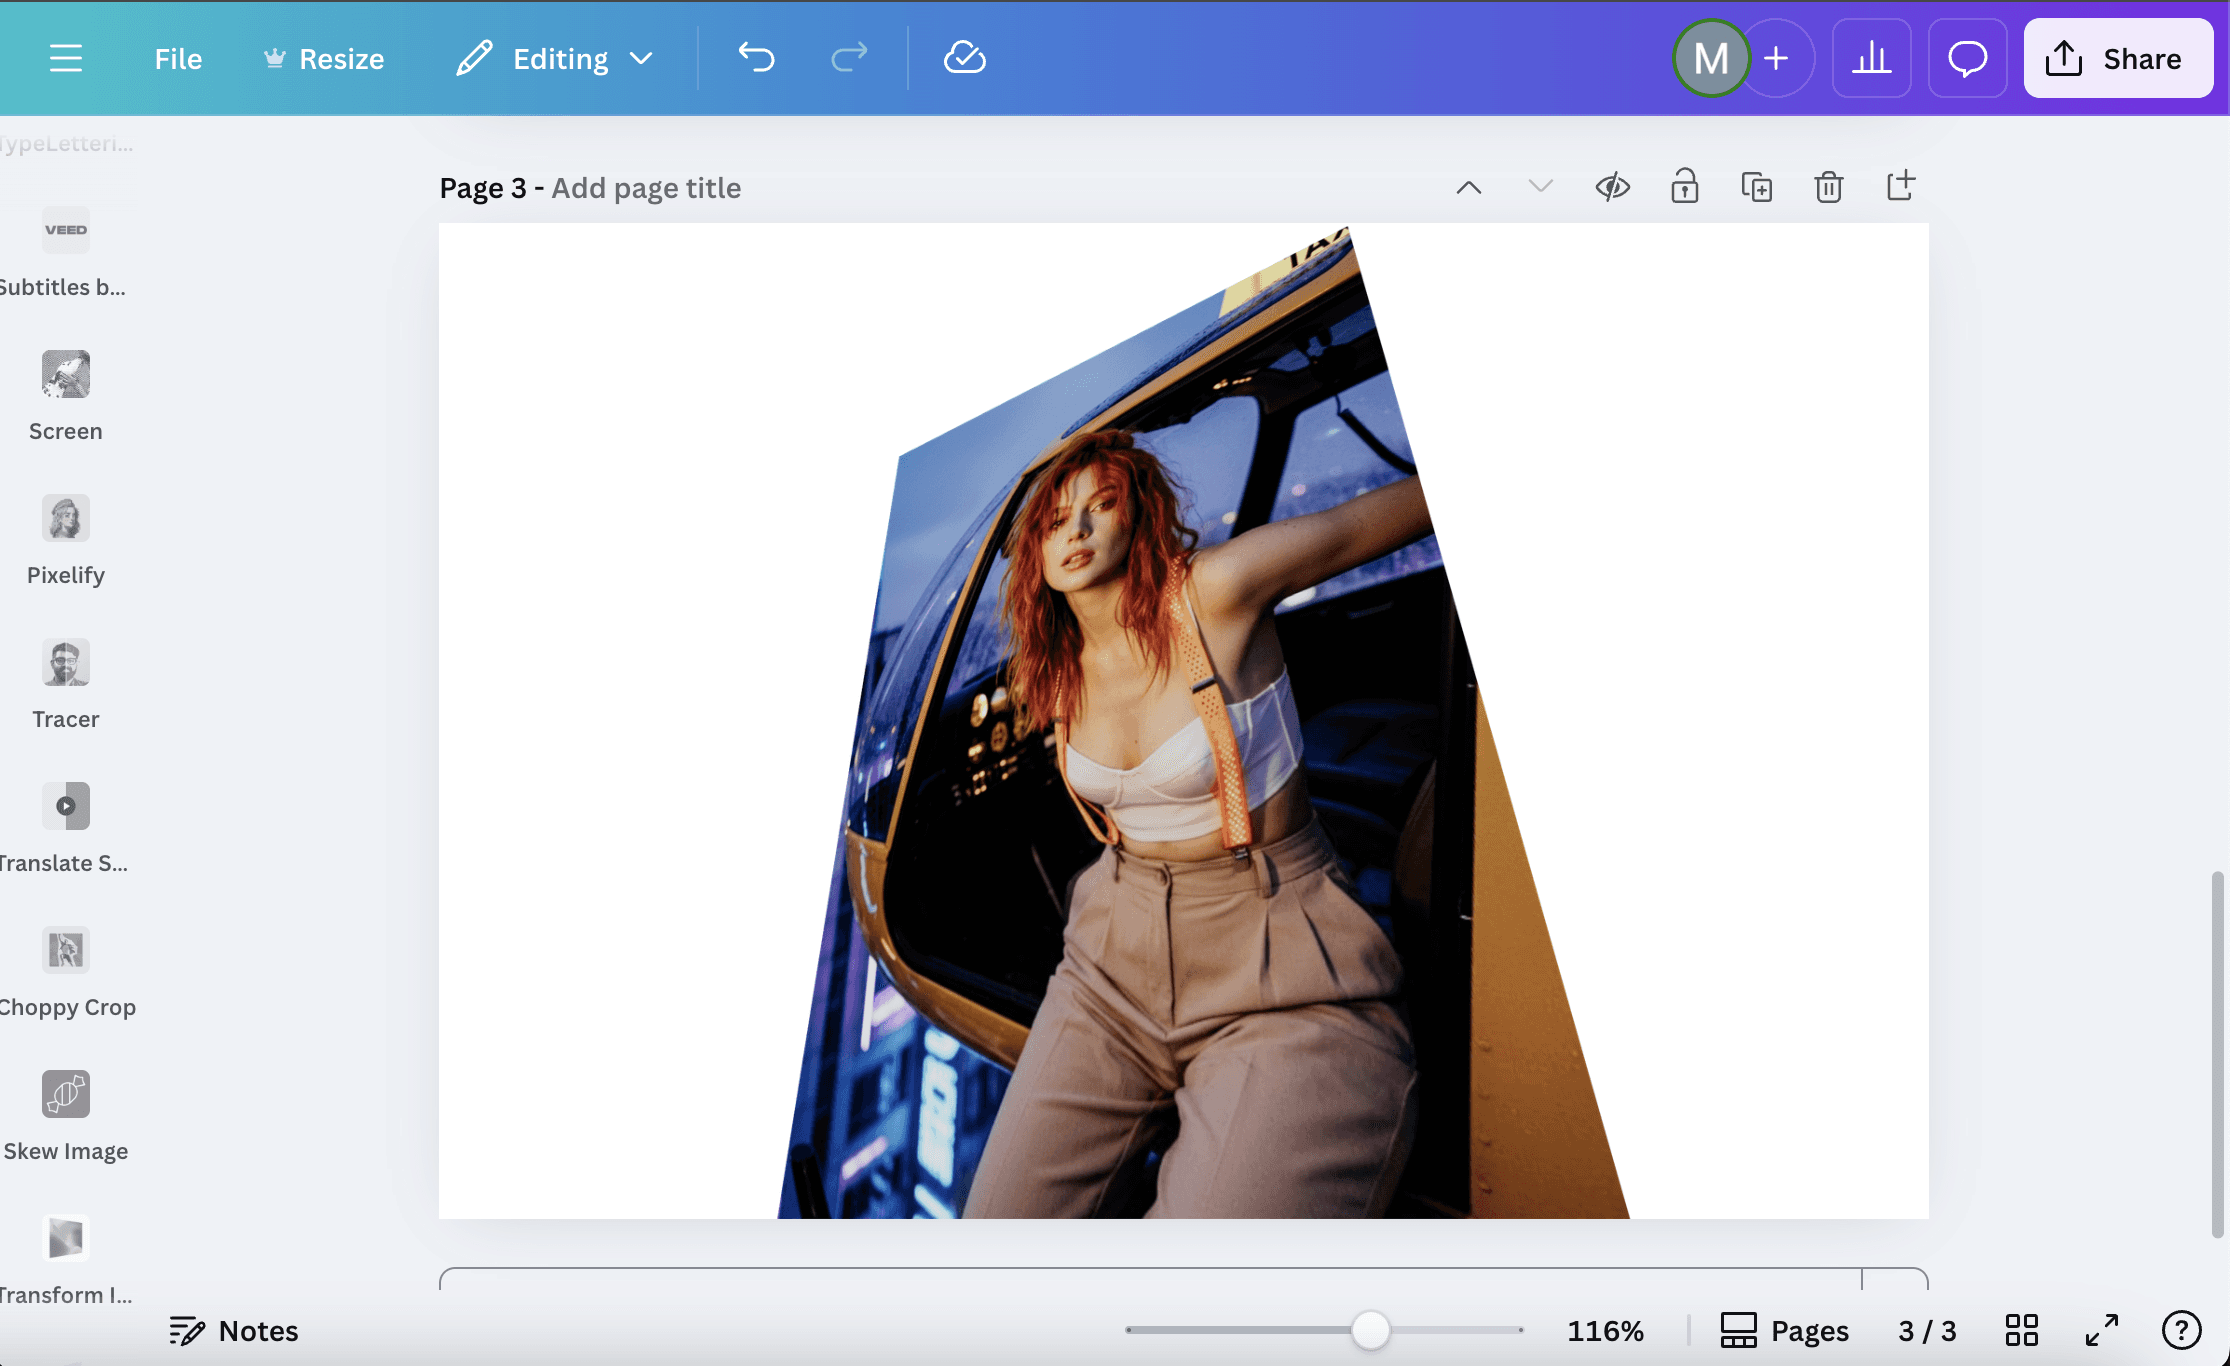Image resolution: width=2230 pixels, height=1366 pixels.
Task: Lock page 3
Action: 1684,187
